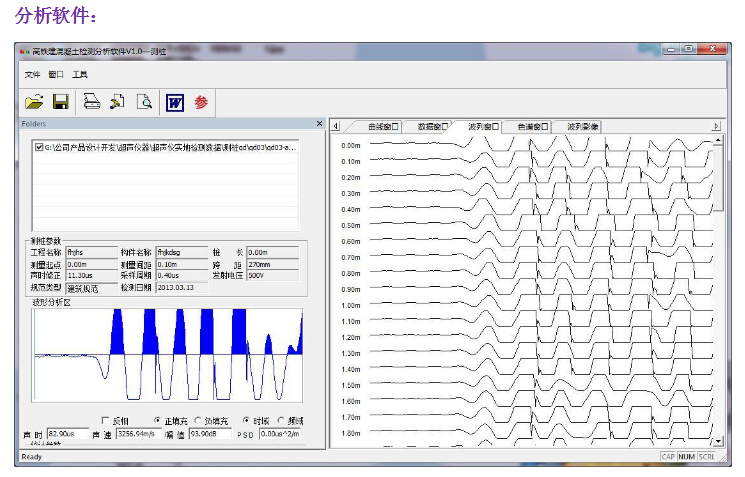
Task: Uncheck the G:\ data file checkbox
Action: [x=38, y=148]
